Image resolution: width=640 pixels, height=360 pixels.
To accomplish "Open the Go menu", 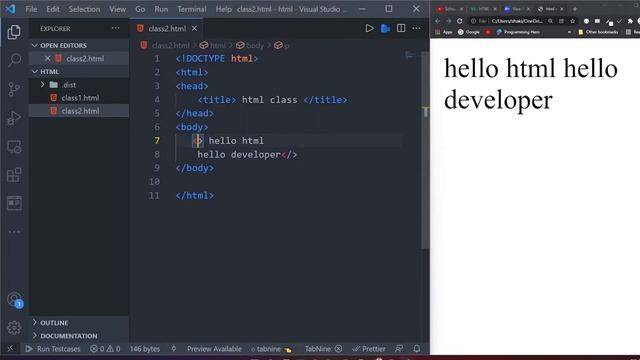I will 140,9.
